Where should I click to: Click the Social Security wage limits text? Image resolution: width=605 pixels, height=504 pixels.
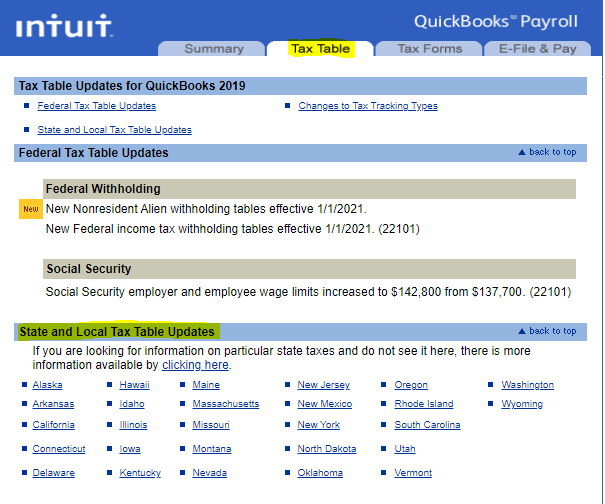tap(308, 292)
